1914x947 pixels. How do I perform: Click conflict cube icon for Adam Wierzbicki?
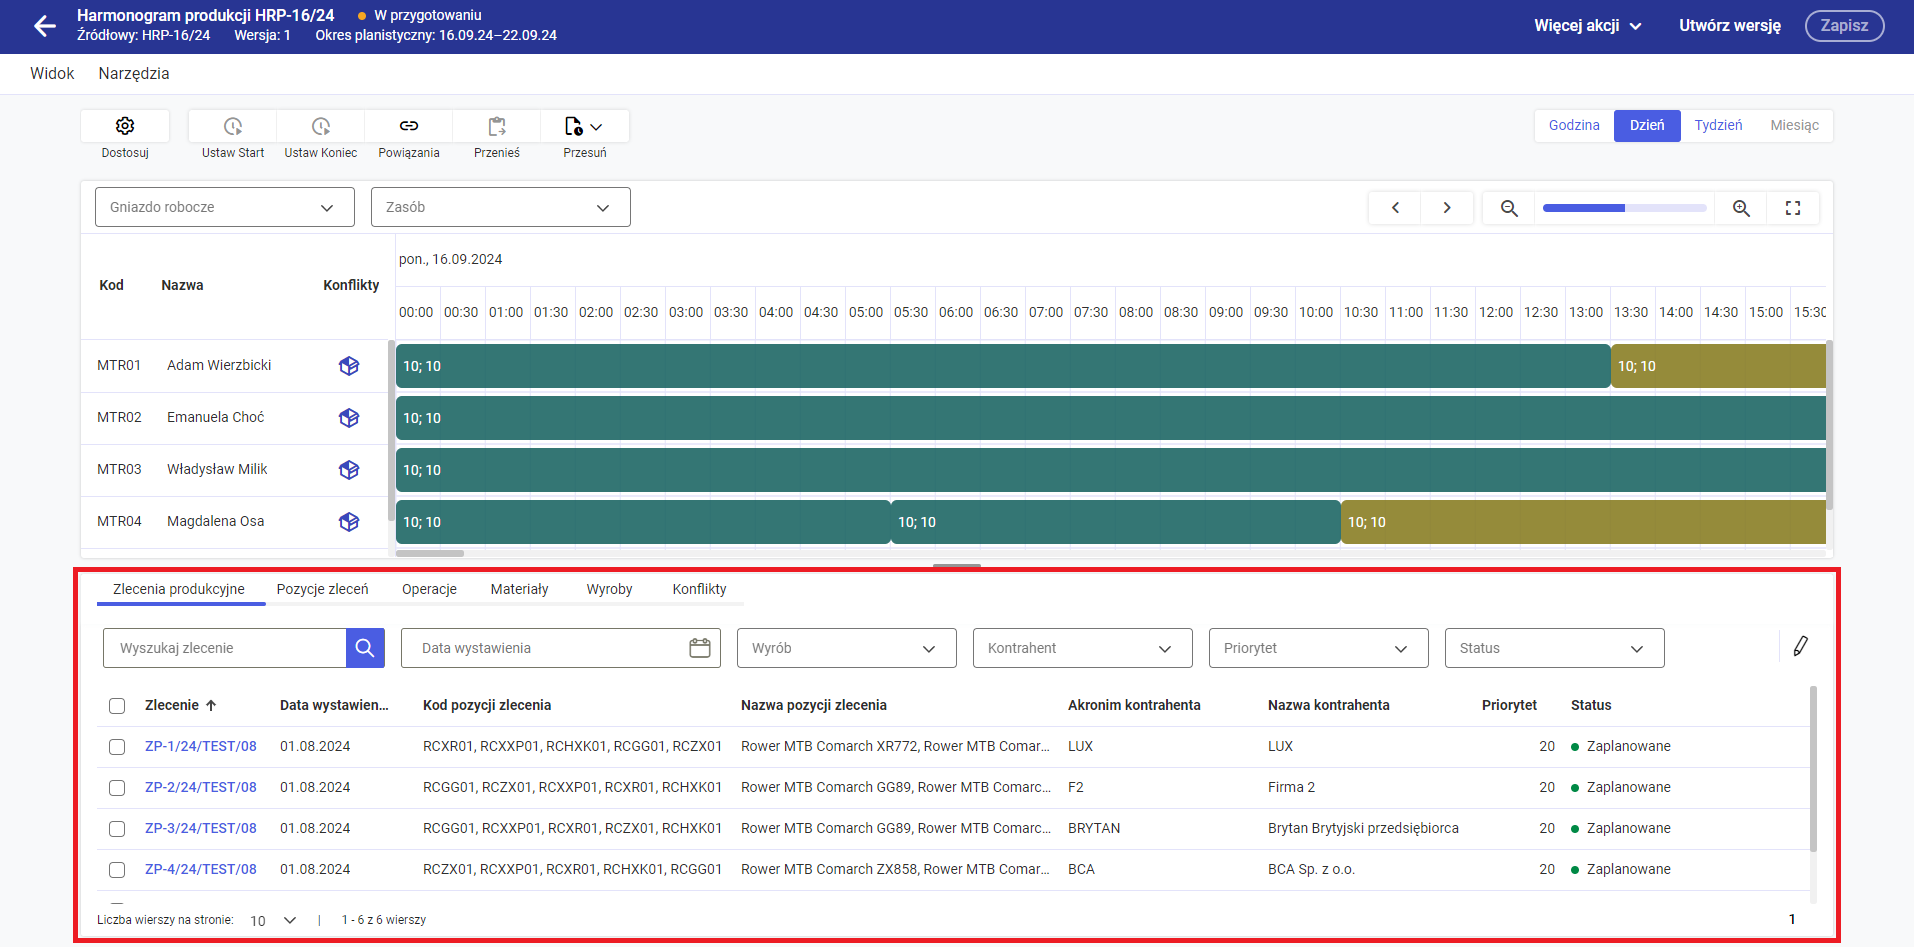(349, 366)
